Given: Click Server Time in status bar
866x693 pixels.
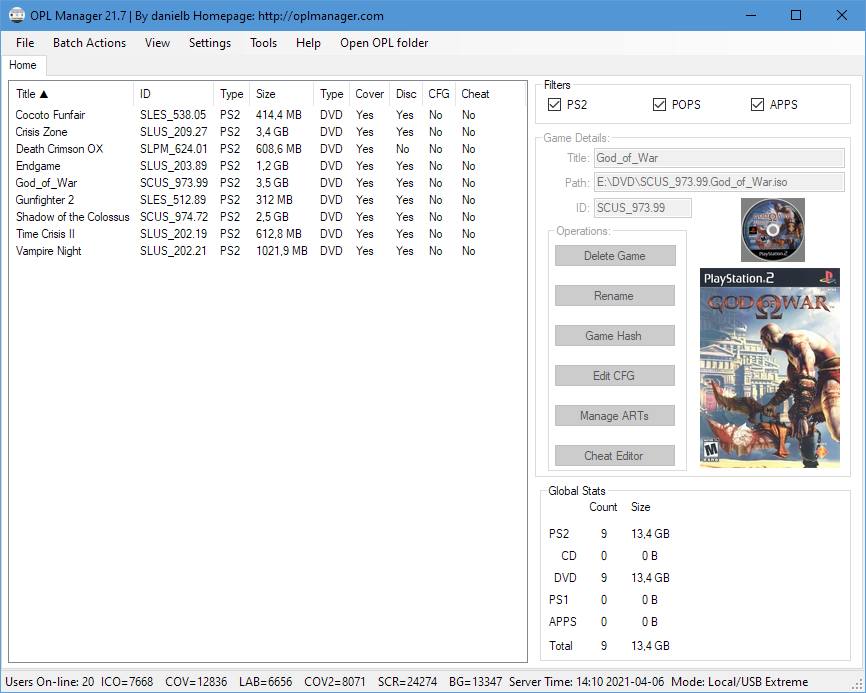Looking at the screenshot, I should pyautogui.click(x=587, y=682).
